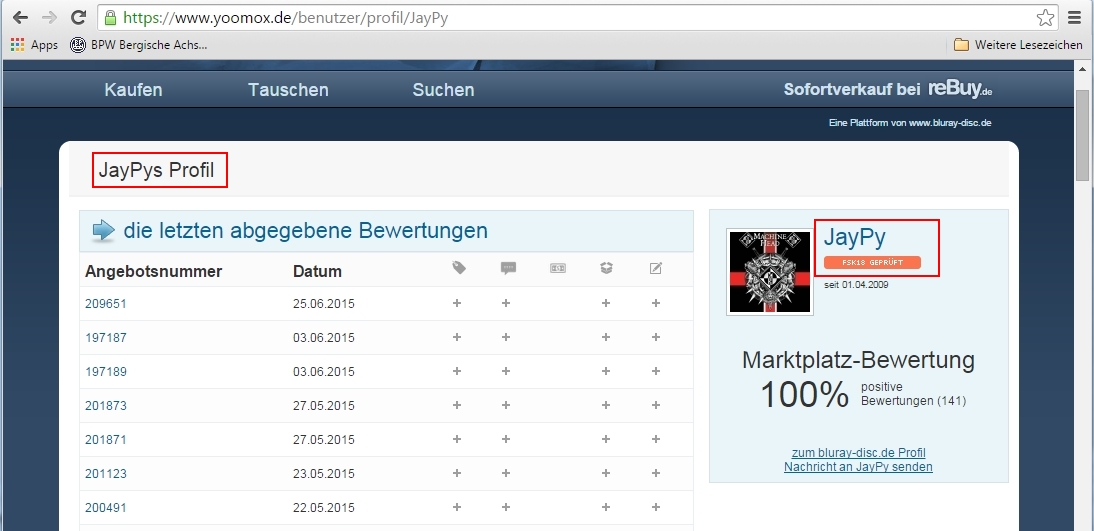The width and height of the screenshot is (1094, 531).
Task: Open the Suchen navigation menu
Action: pyautogui.click(x=443, y=90)
